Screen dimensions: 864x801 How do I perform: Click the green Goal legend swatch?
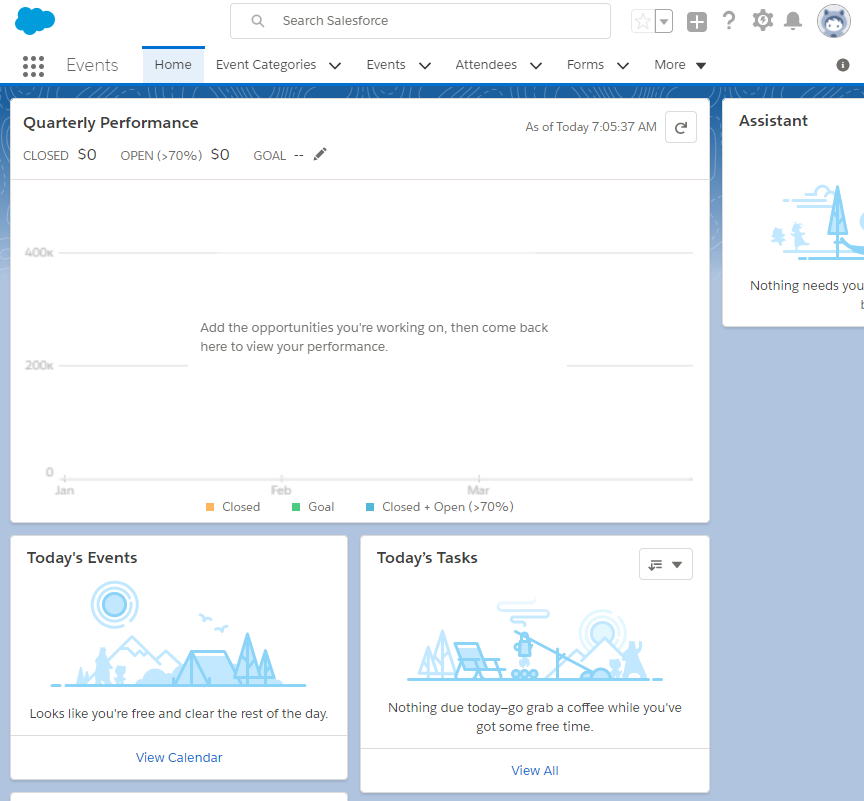point(296,507)
